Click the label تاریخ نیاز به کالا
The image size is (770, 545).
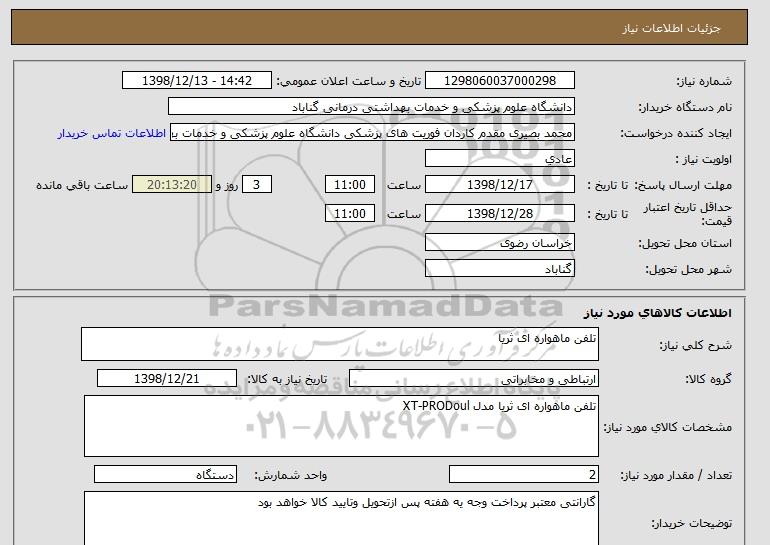(287, 379)
